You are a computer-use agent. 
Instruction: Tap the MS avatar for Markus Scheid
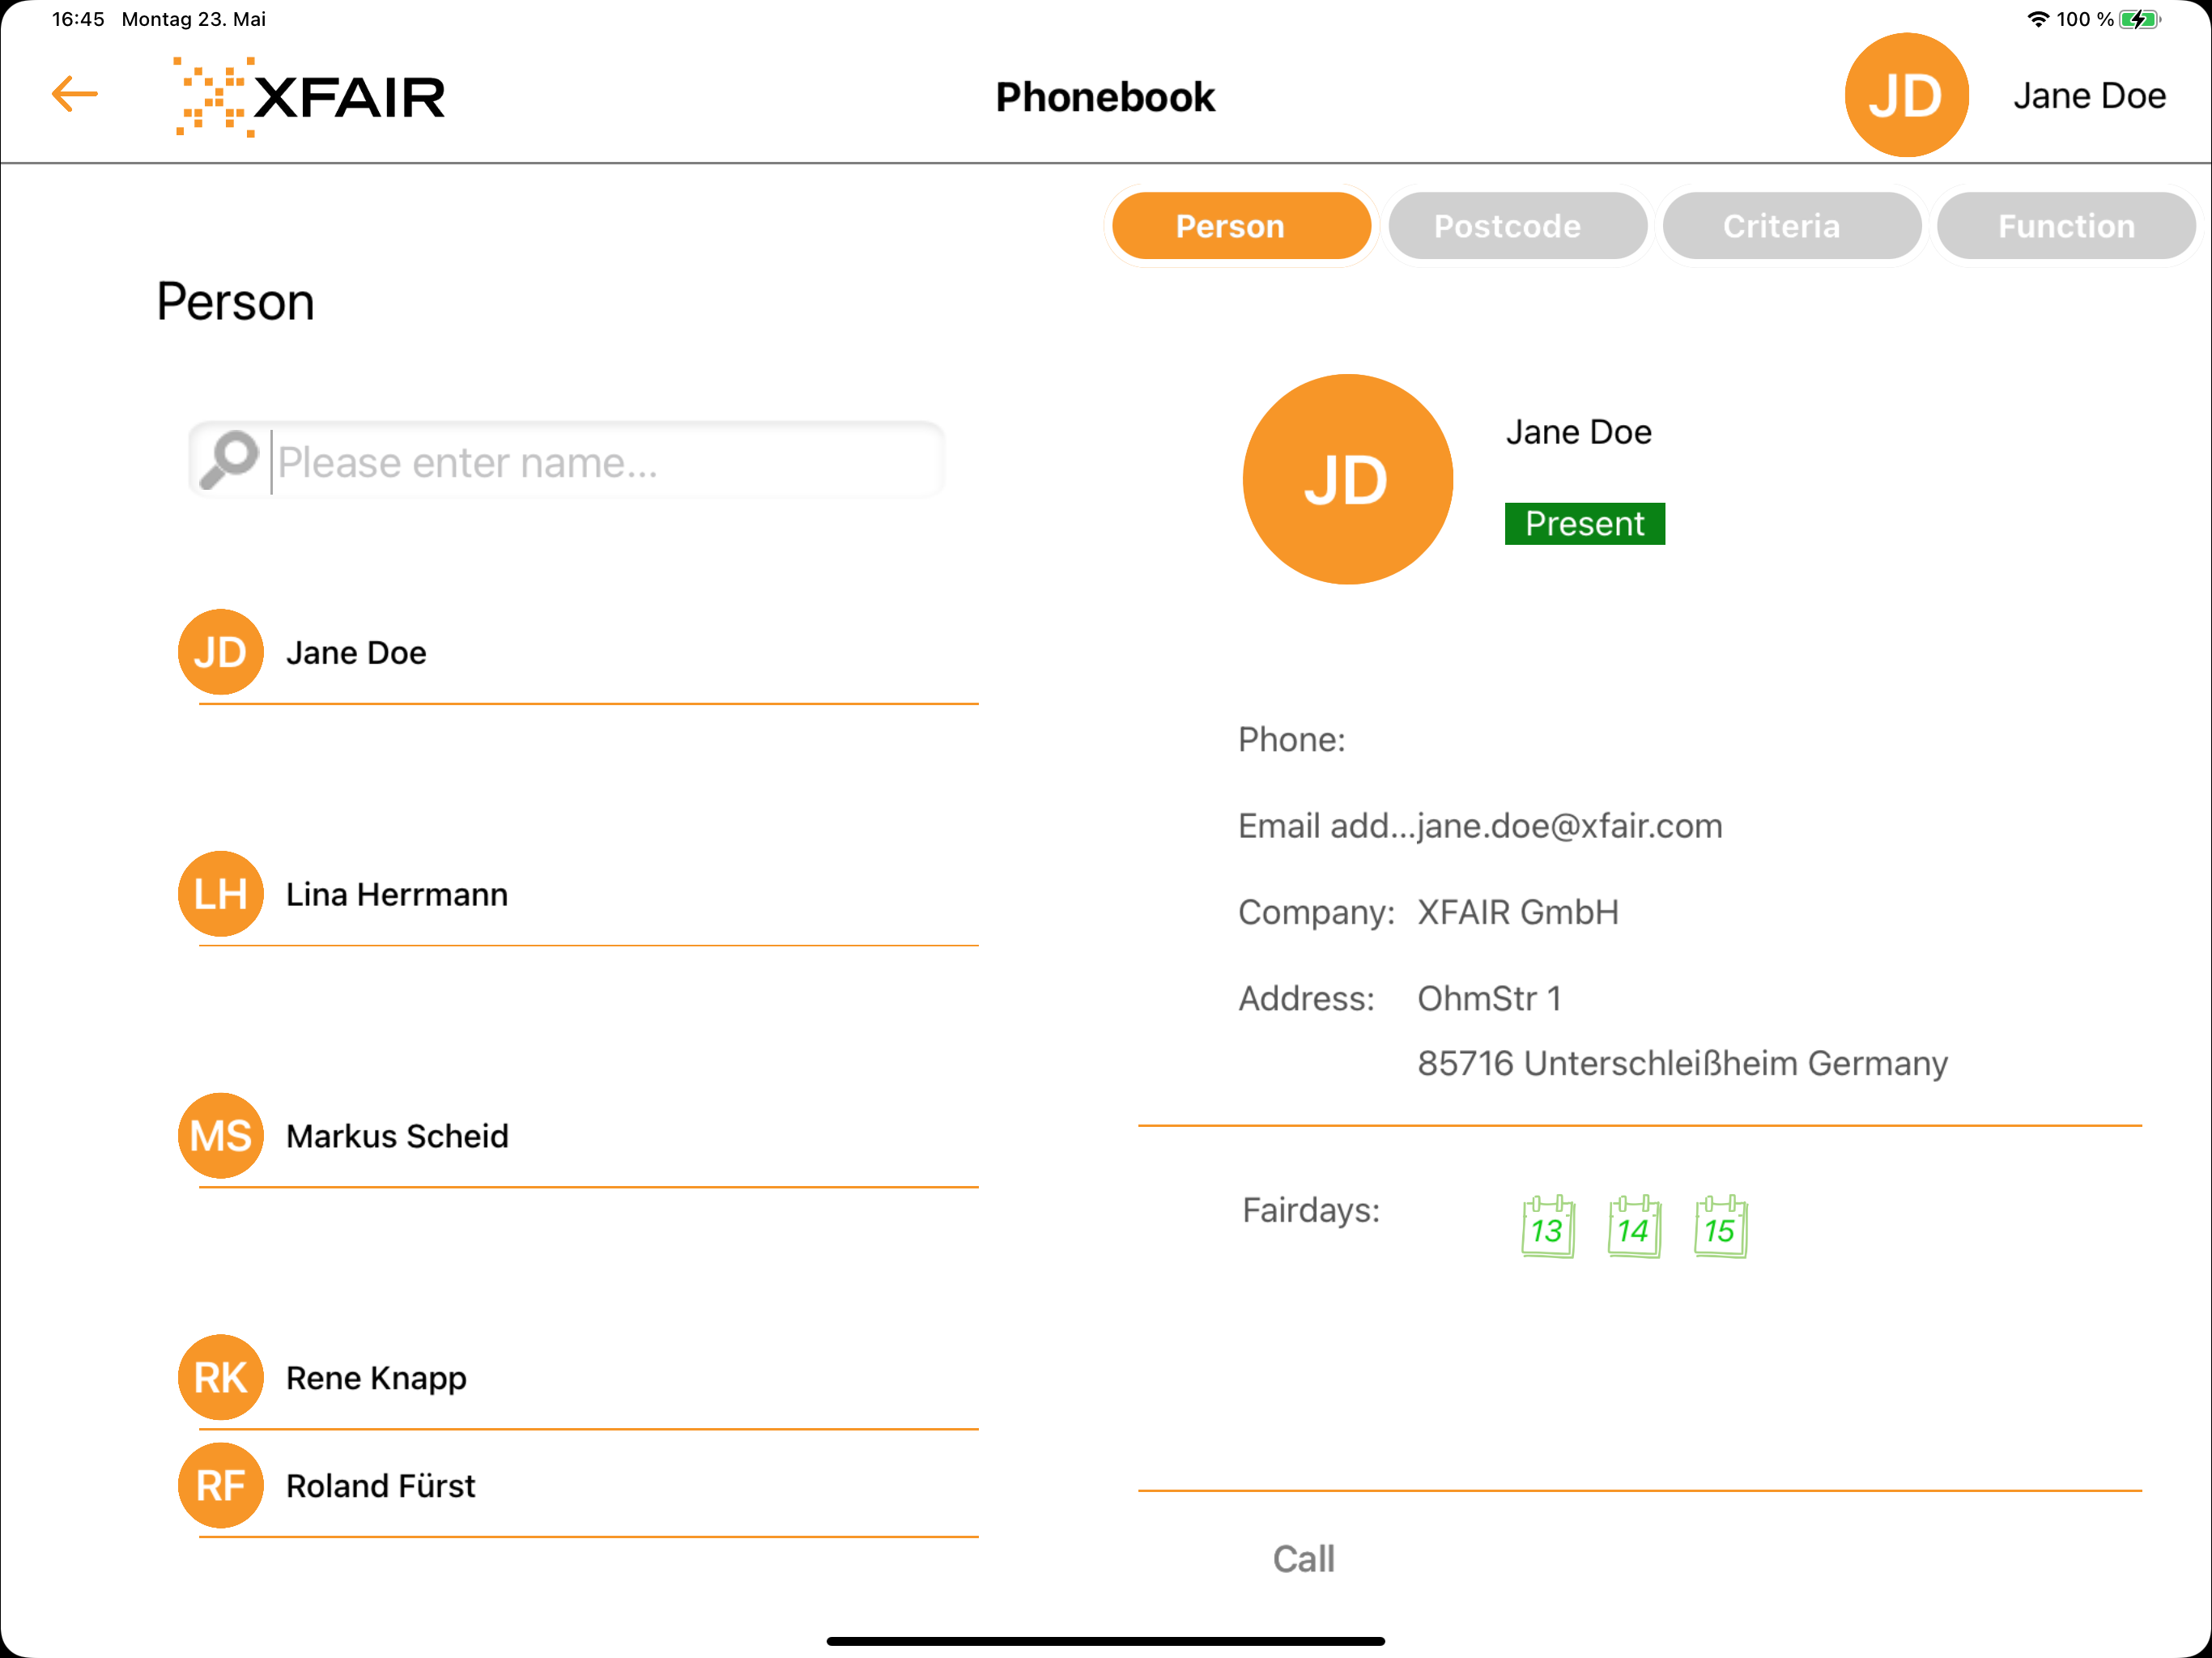(221, 1136)
